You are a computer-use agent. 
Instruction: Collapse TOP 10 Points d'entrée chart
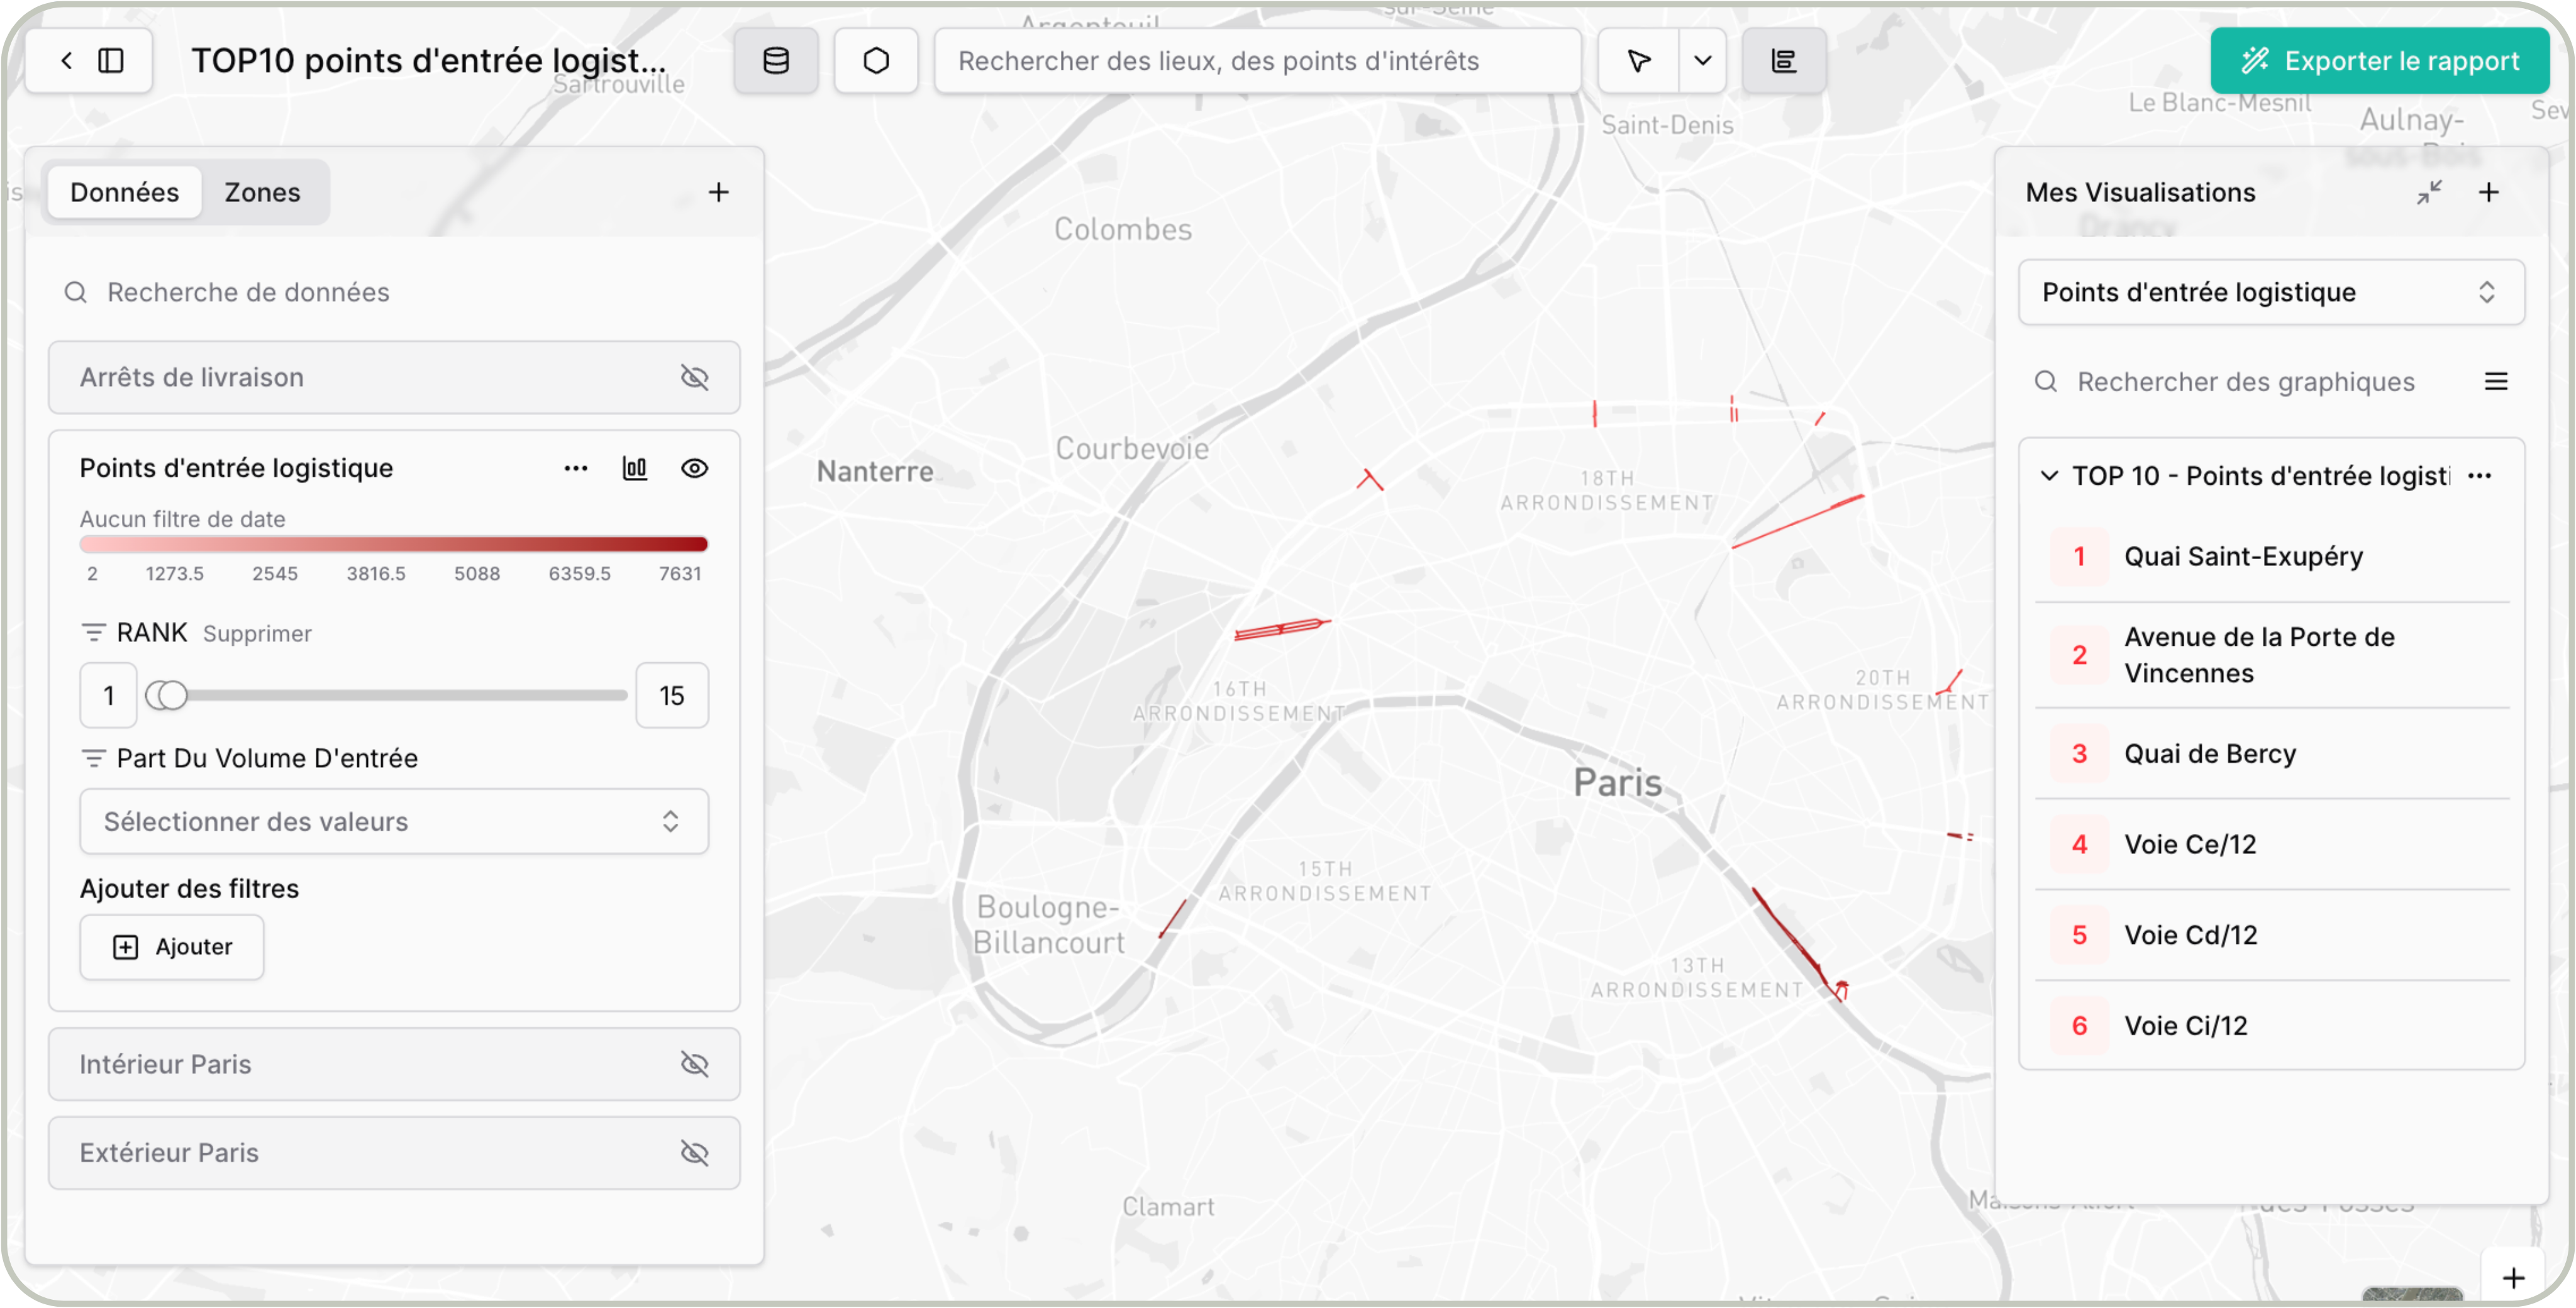pos(2049,476)
